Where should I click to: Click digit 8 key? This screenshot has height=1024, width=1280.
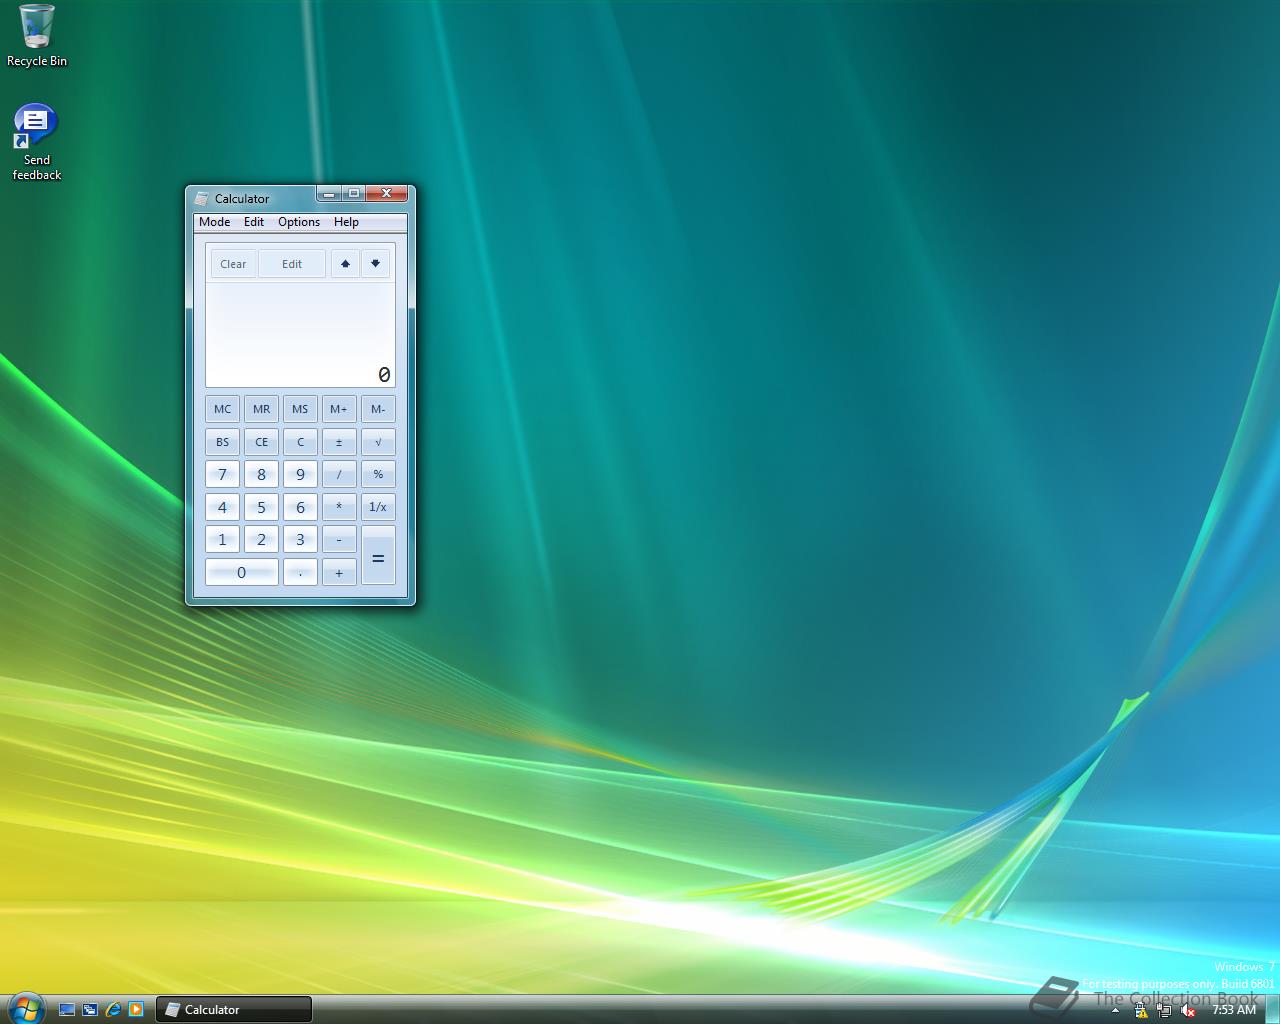[x=261, y=474]
